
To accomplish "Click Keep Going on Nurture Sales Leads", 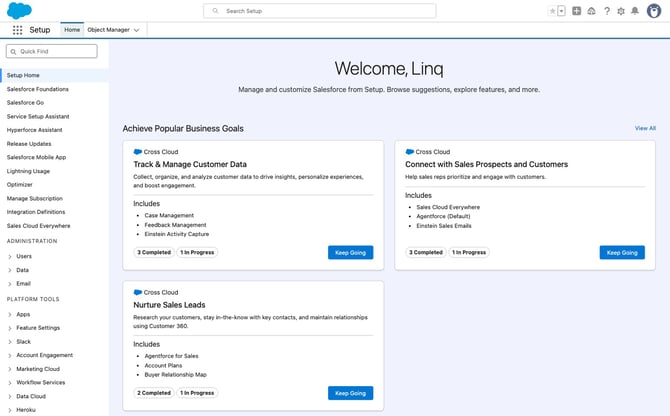I will (x=350, y=393).
